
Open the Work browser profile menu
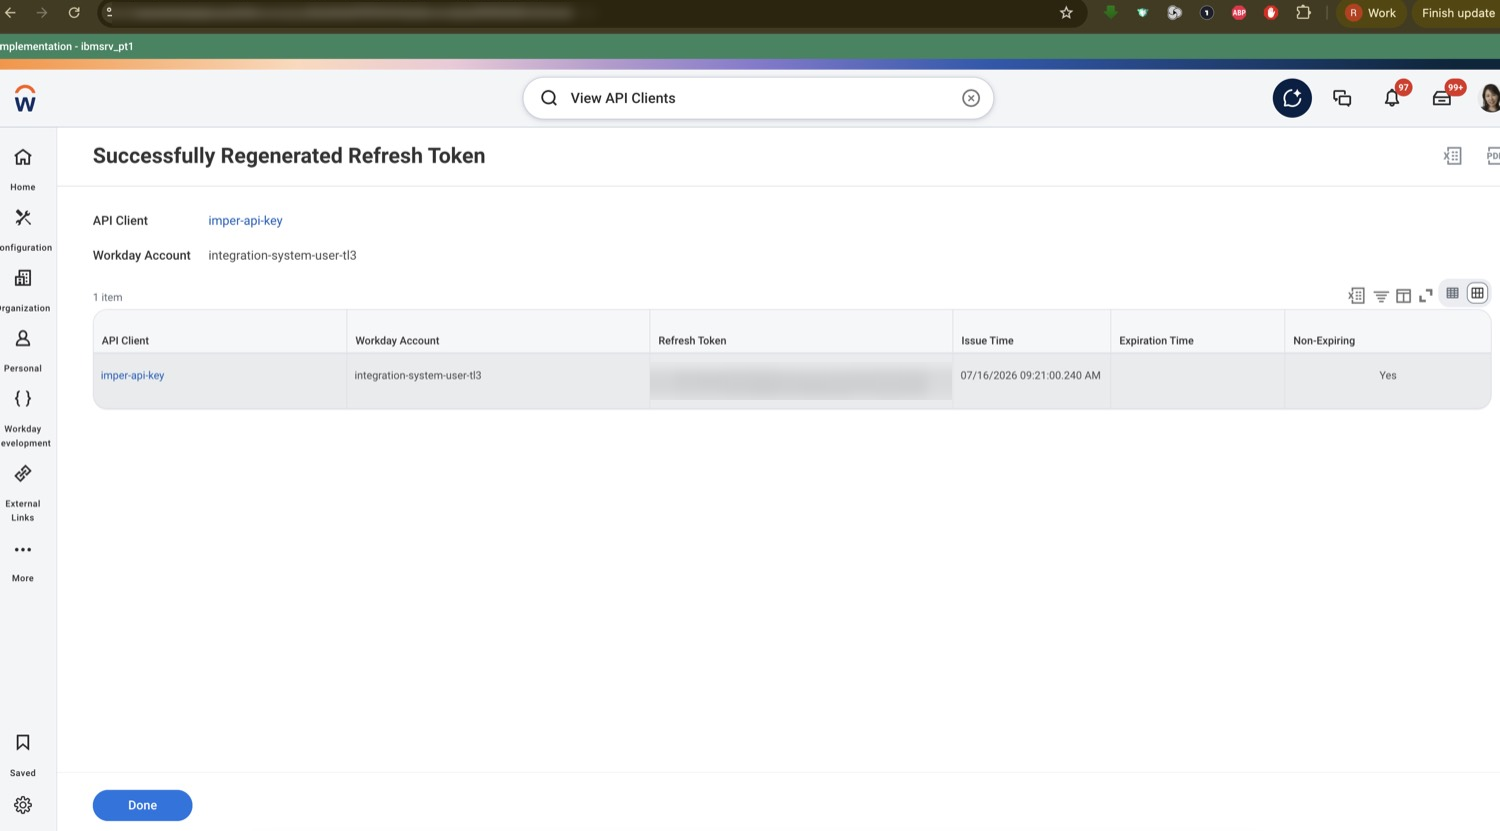click(x=1371, y=13)
